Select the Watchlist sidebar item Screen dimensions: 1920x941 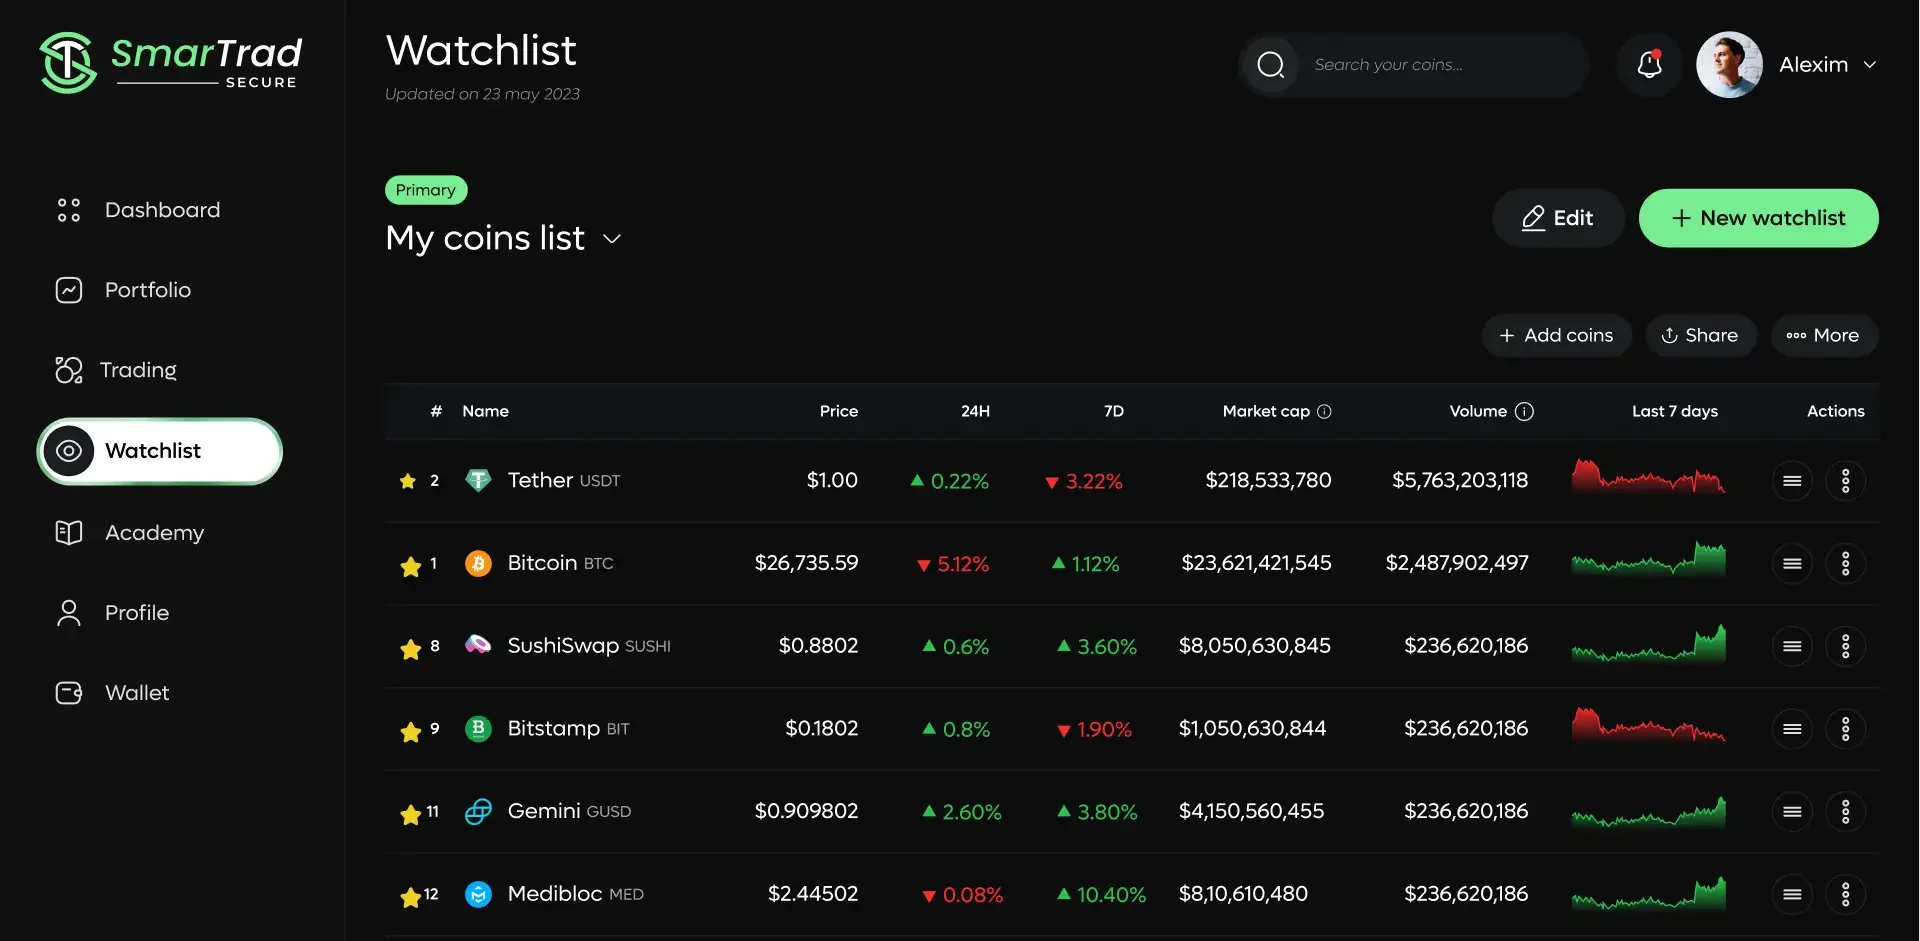(x=160, y=451)
